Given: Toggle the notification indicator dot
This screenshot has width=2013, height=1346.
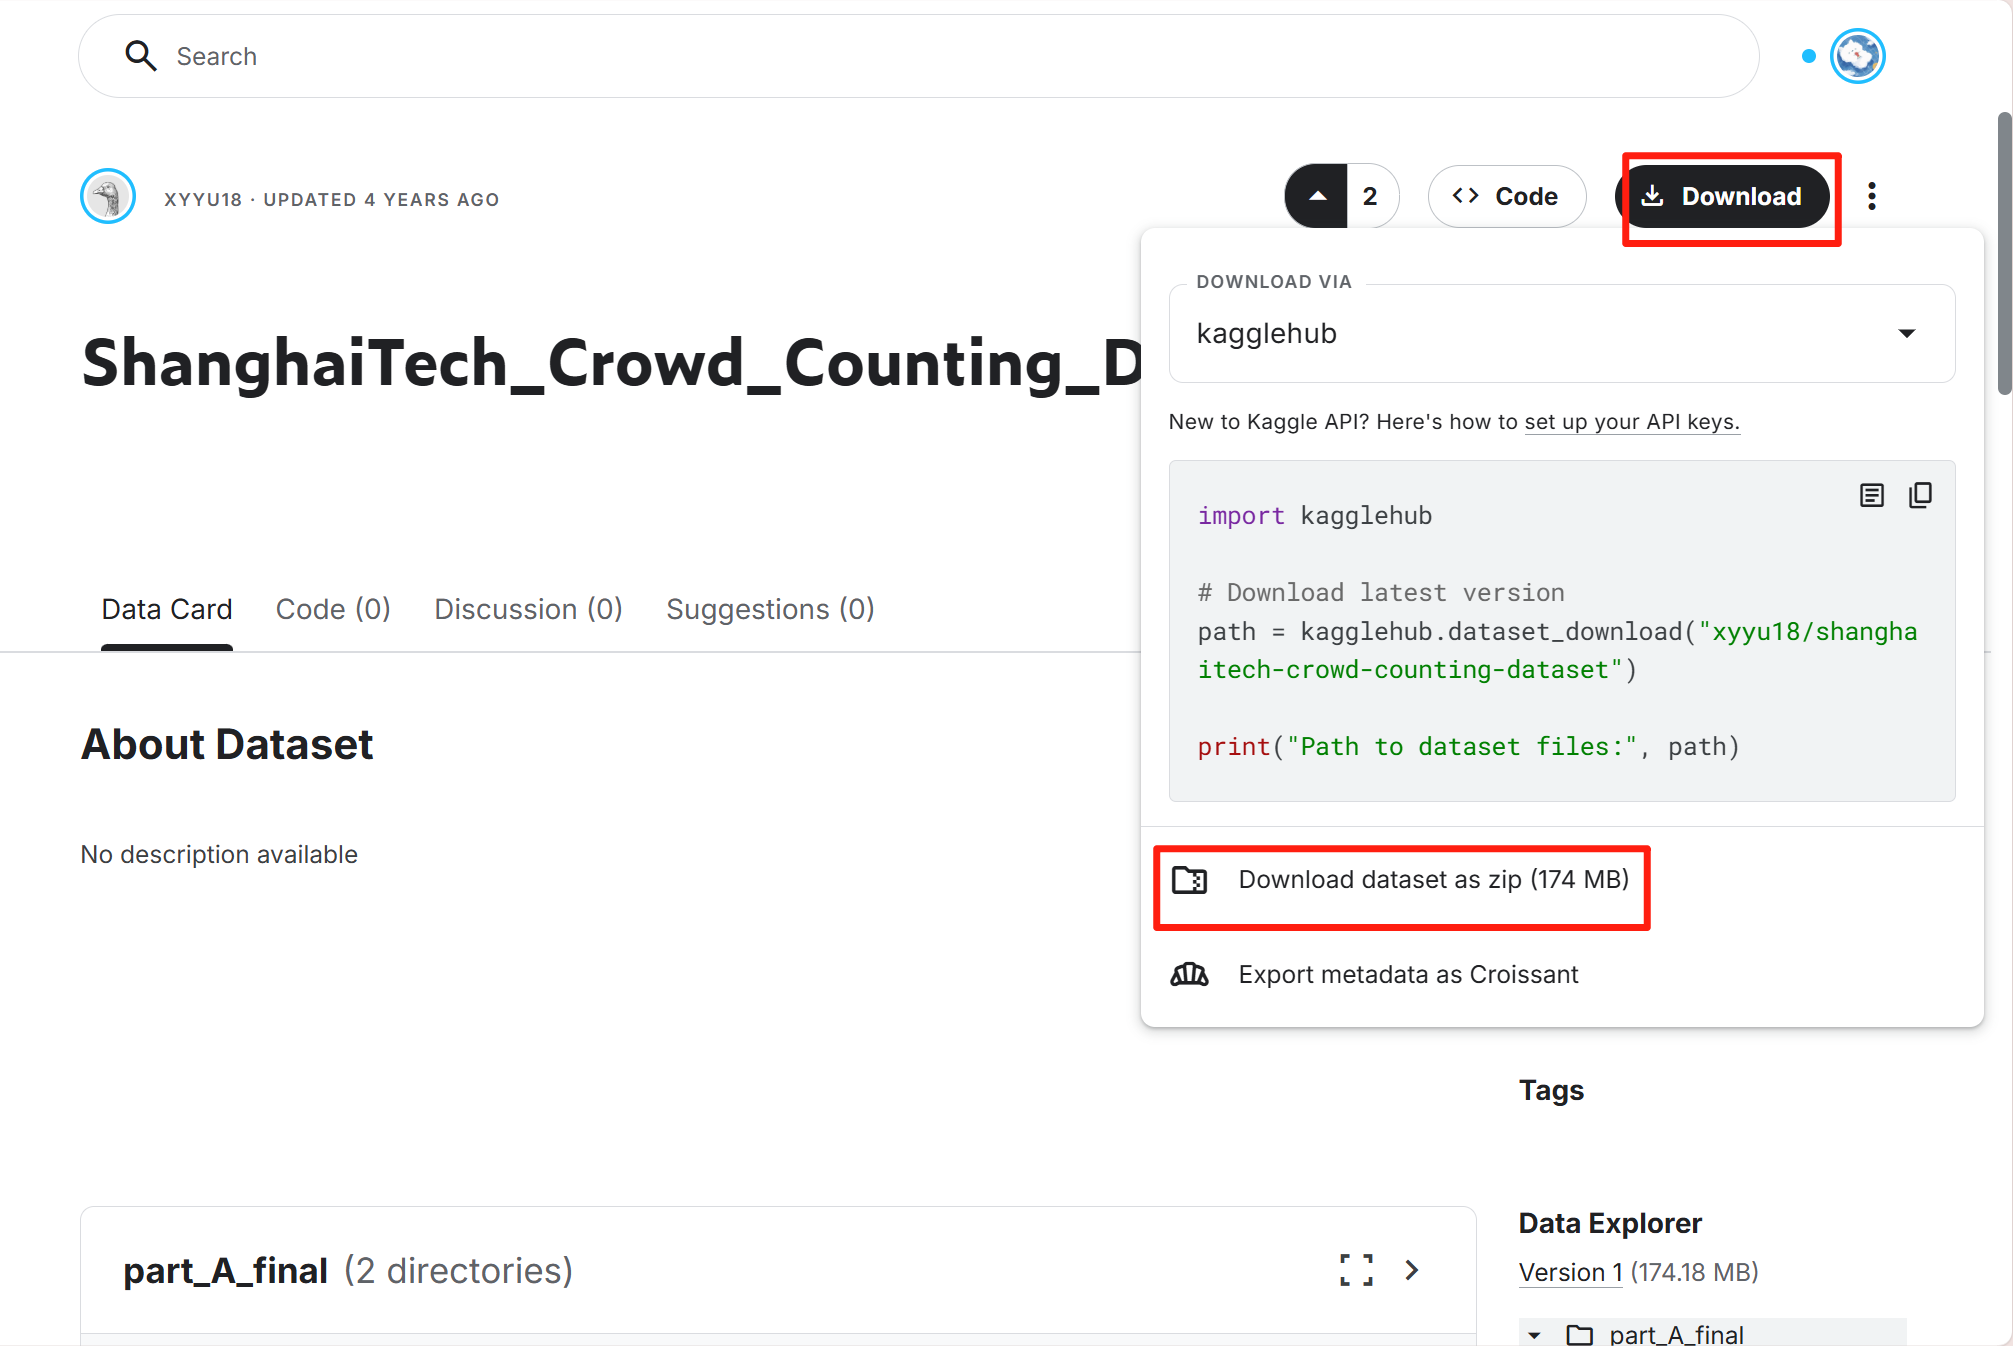Looking at the screenshot, I should tap(1808, 57).
